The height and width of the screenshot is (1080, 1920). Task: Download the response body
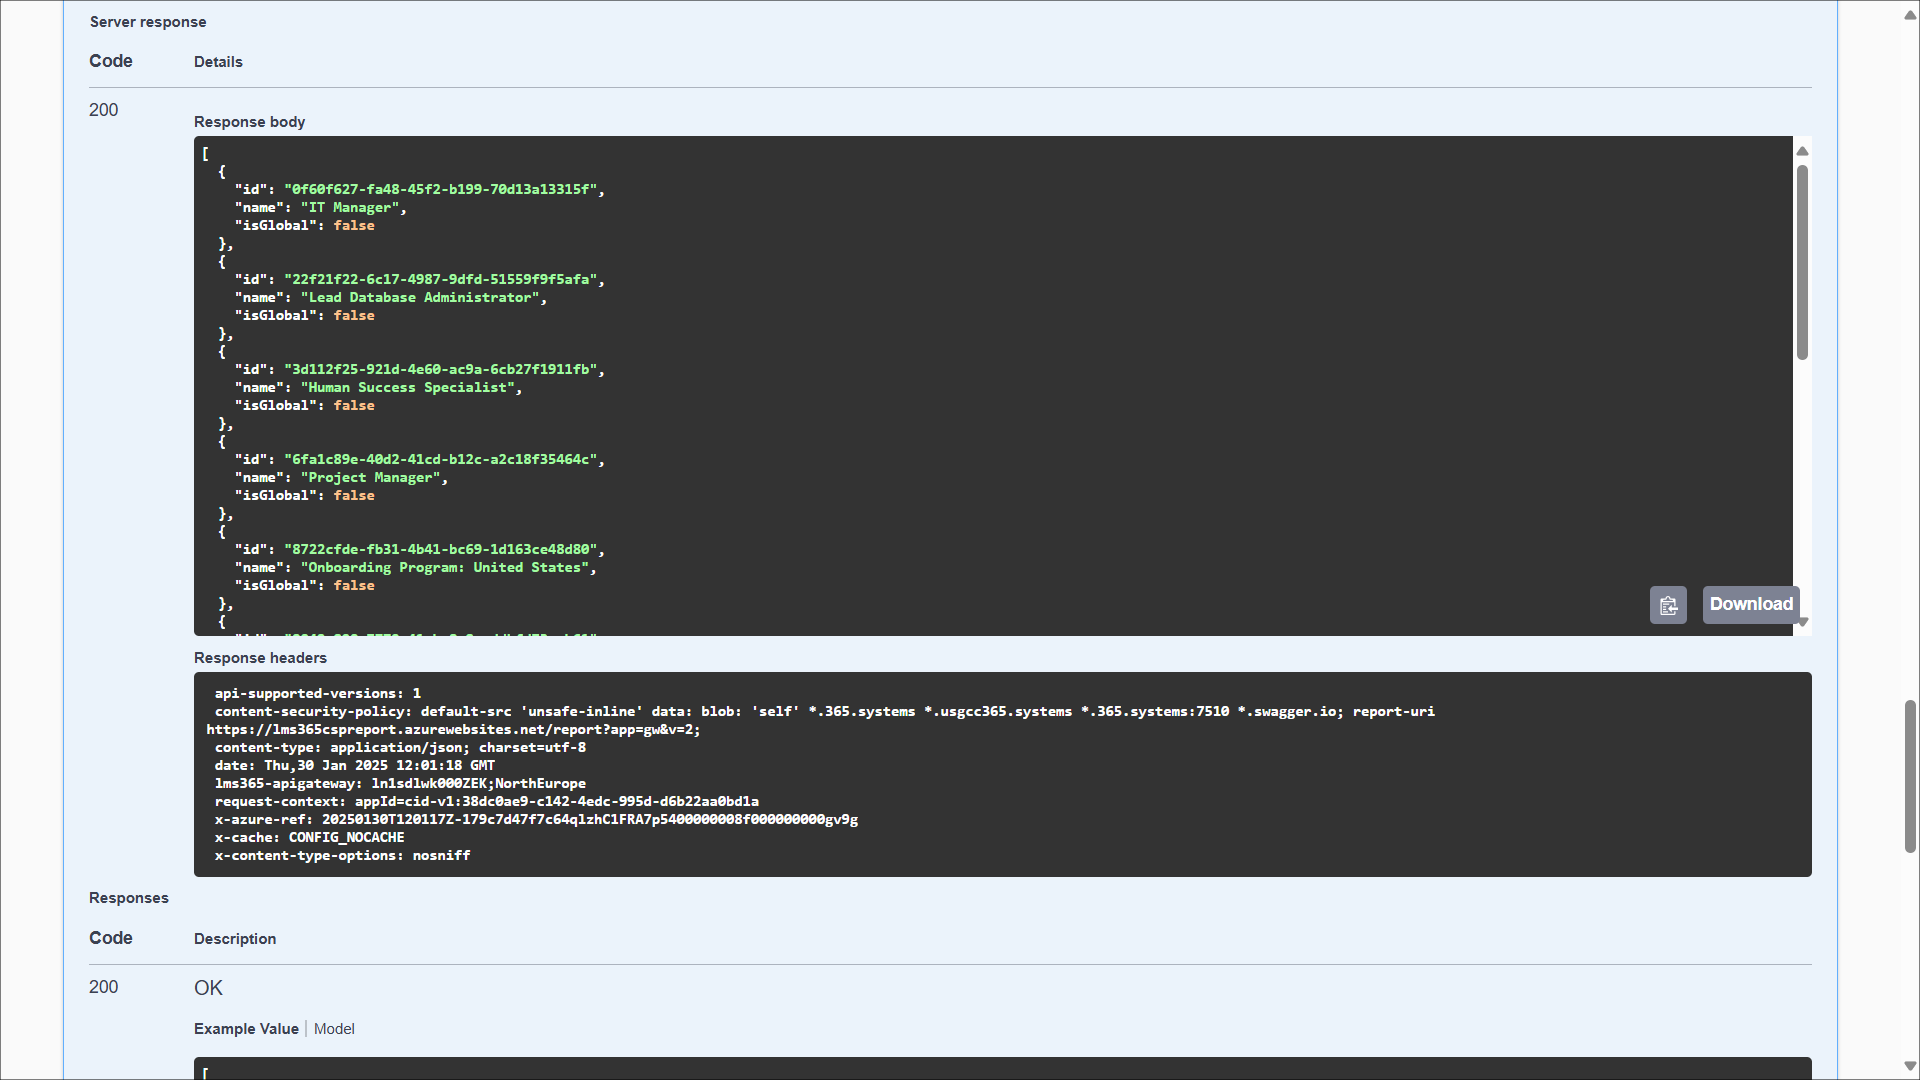pos(1750,604)
